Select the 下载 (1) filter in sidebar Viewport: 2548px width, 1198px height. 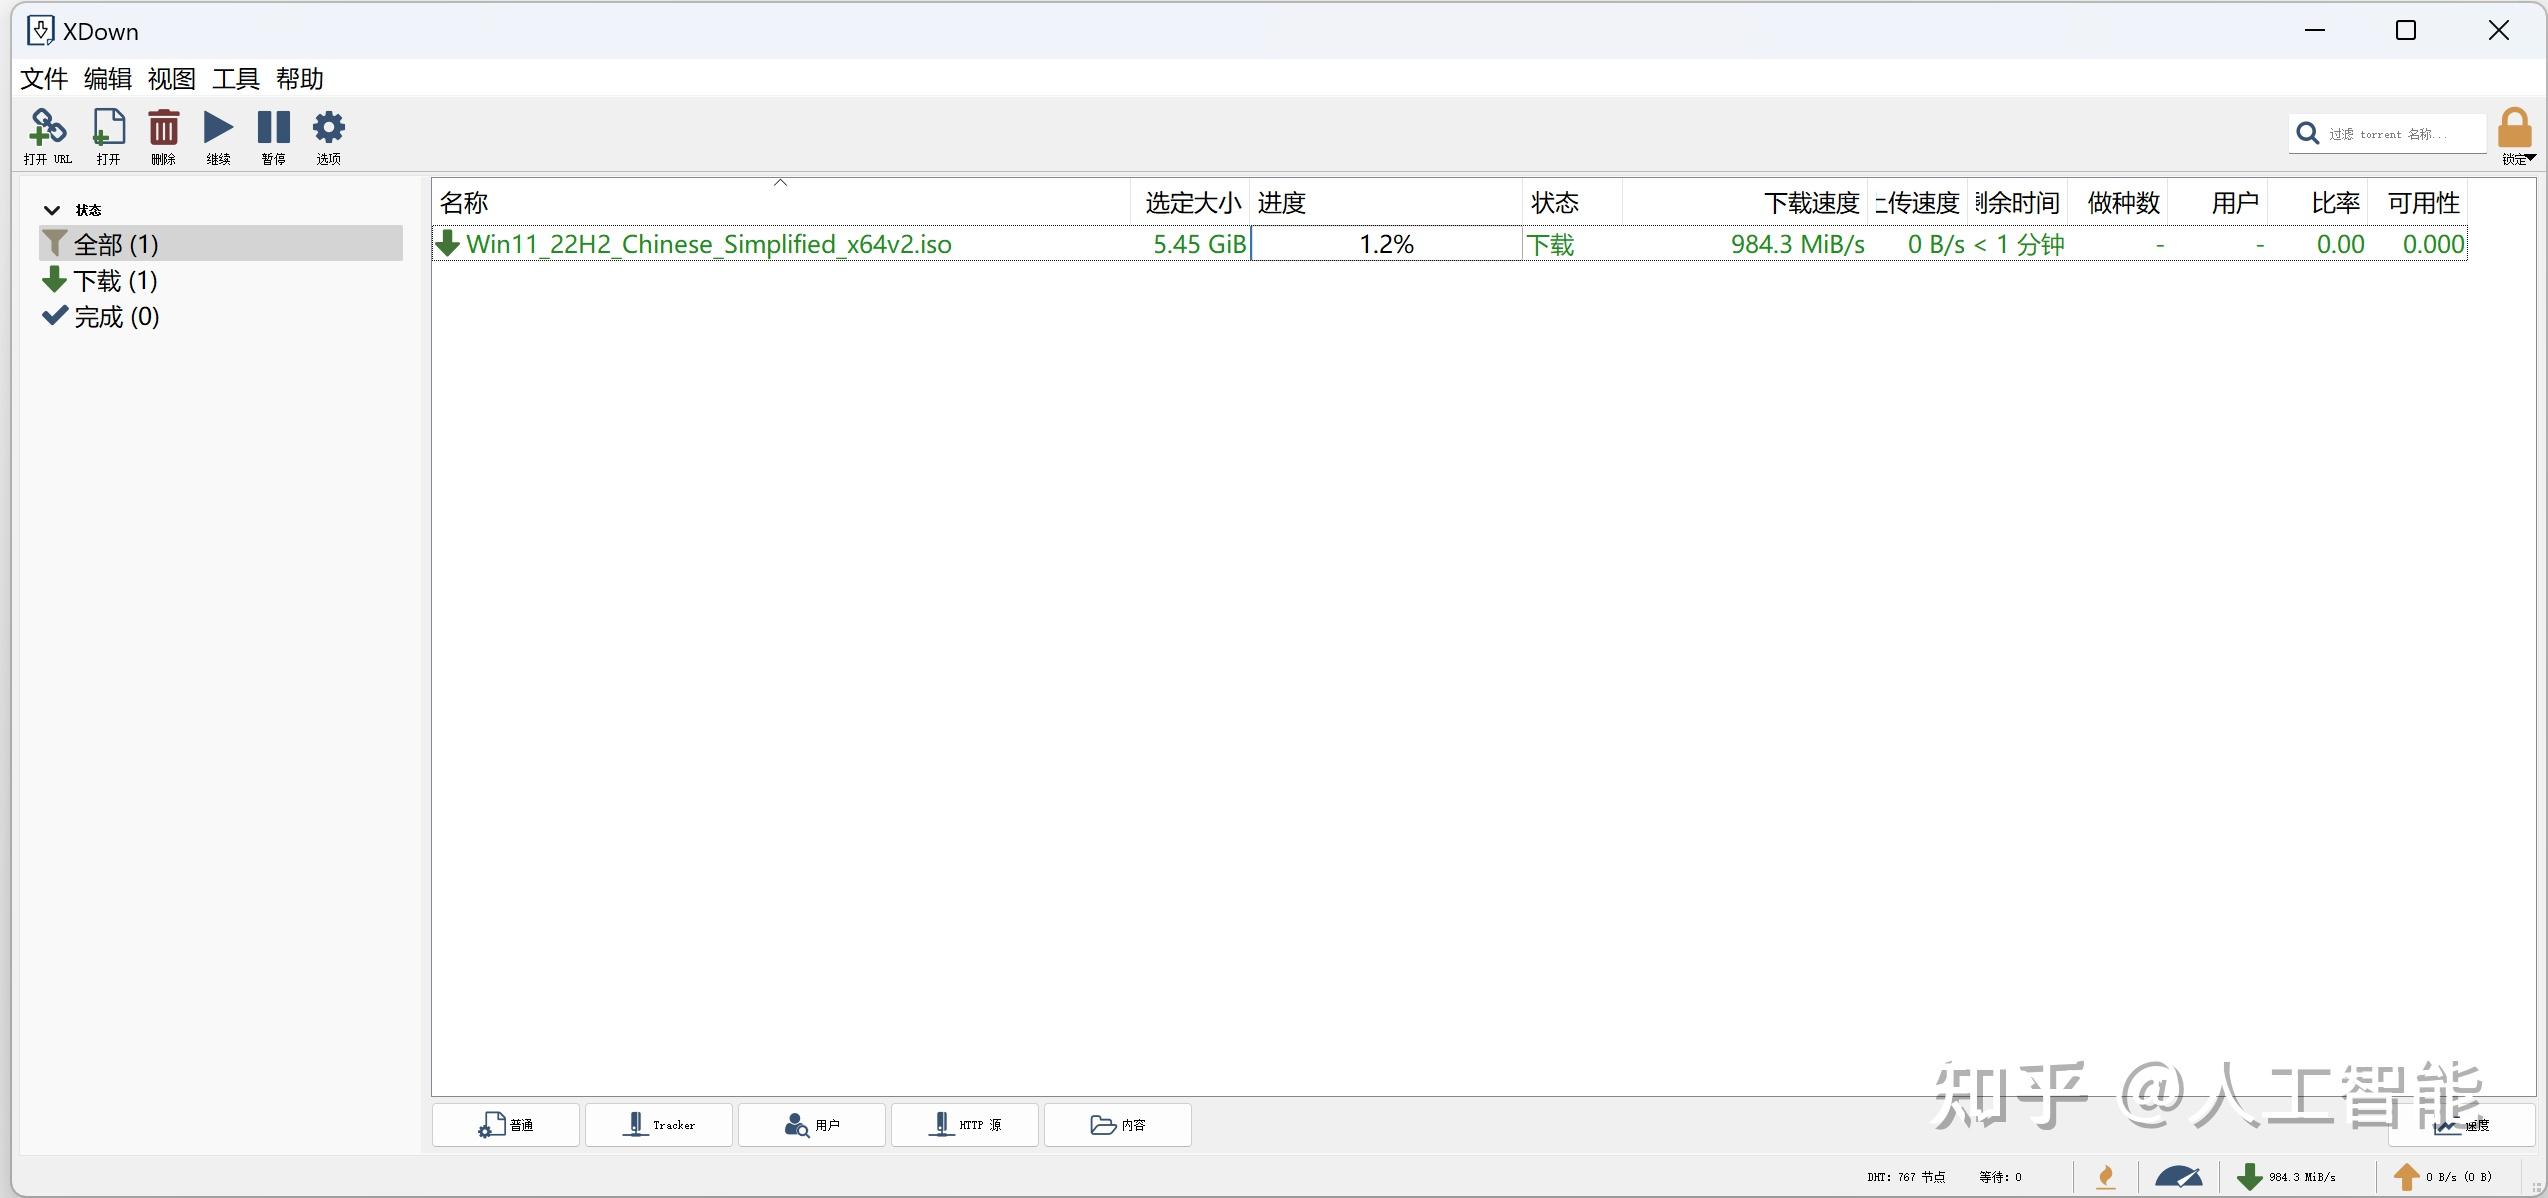point(115,281)
